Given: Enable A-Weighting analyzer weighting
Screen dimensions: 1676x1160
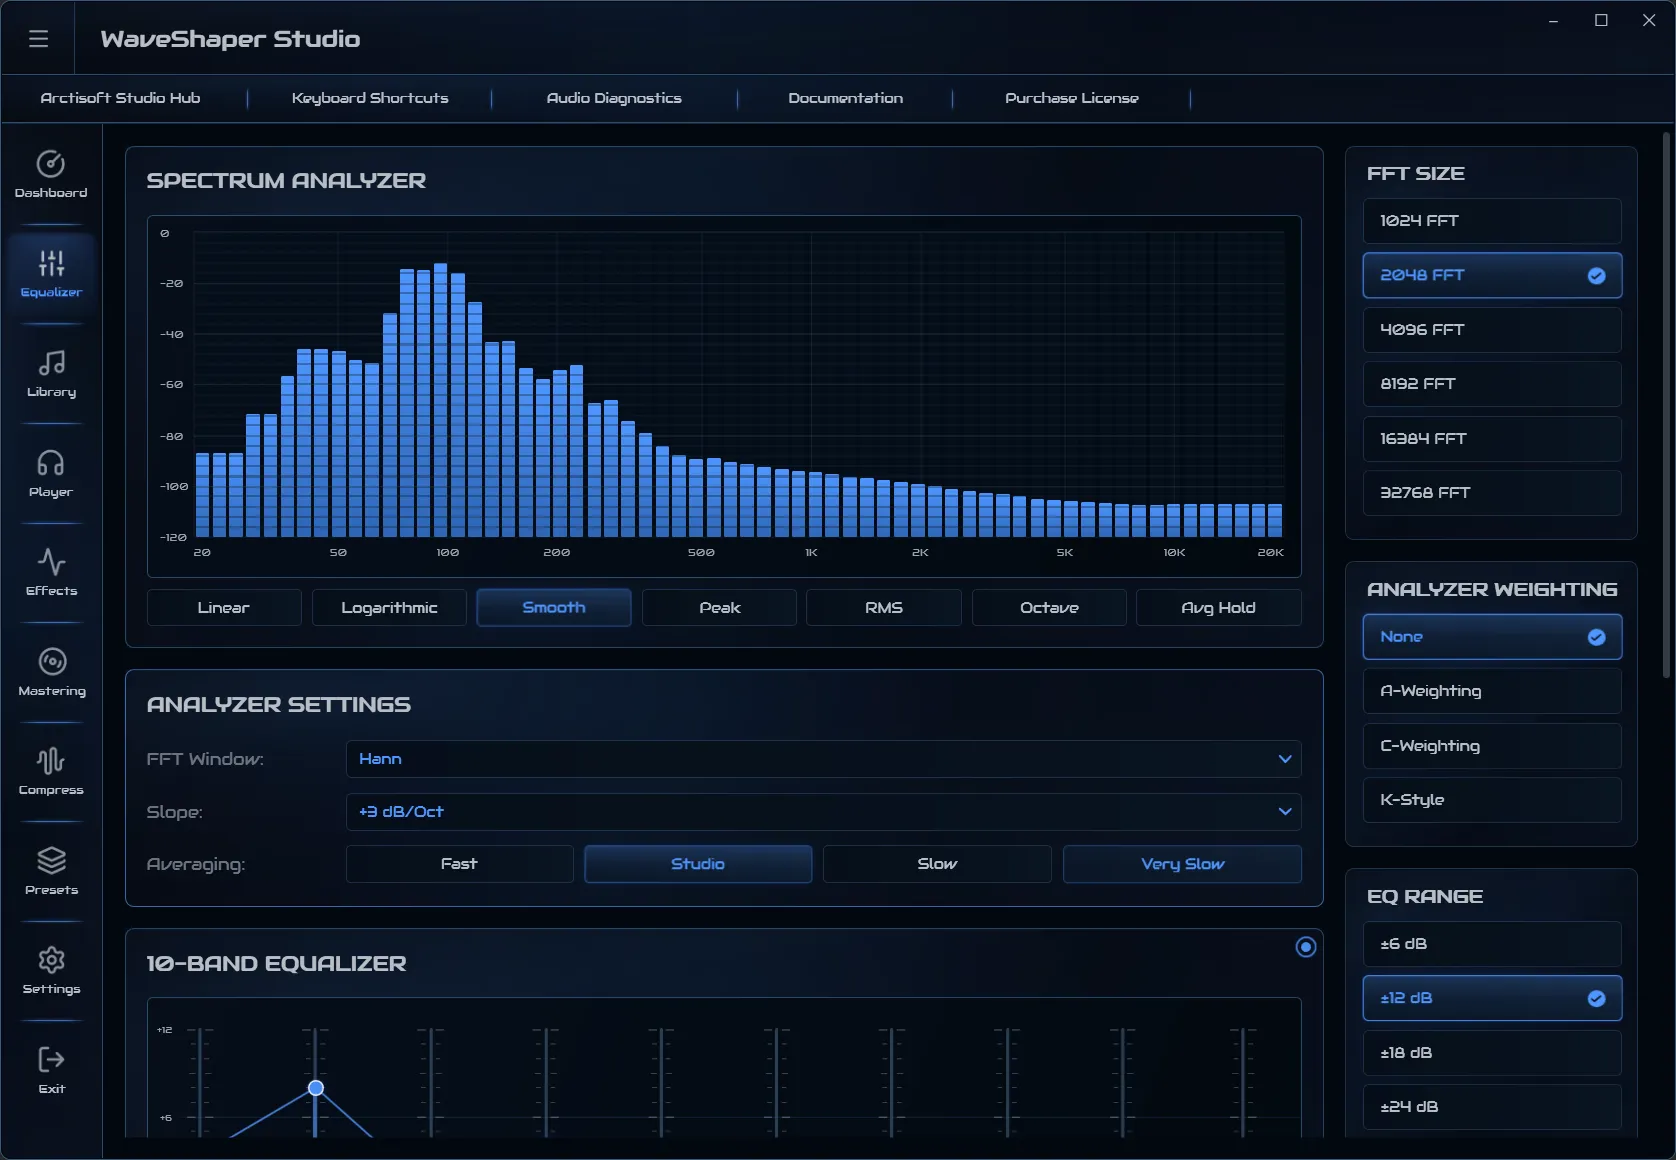Looking at the screenshot, I should click(x=1492, y=691).
